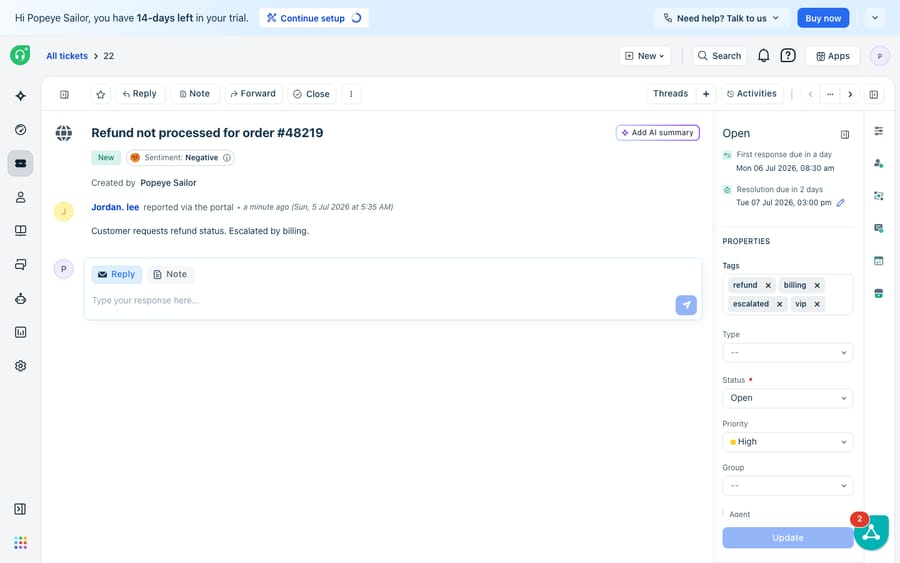
Task: Go to the next ticket arrow
Action: [x=850, y=94]
